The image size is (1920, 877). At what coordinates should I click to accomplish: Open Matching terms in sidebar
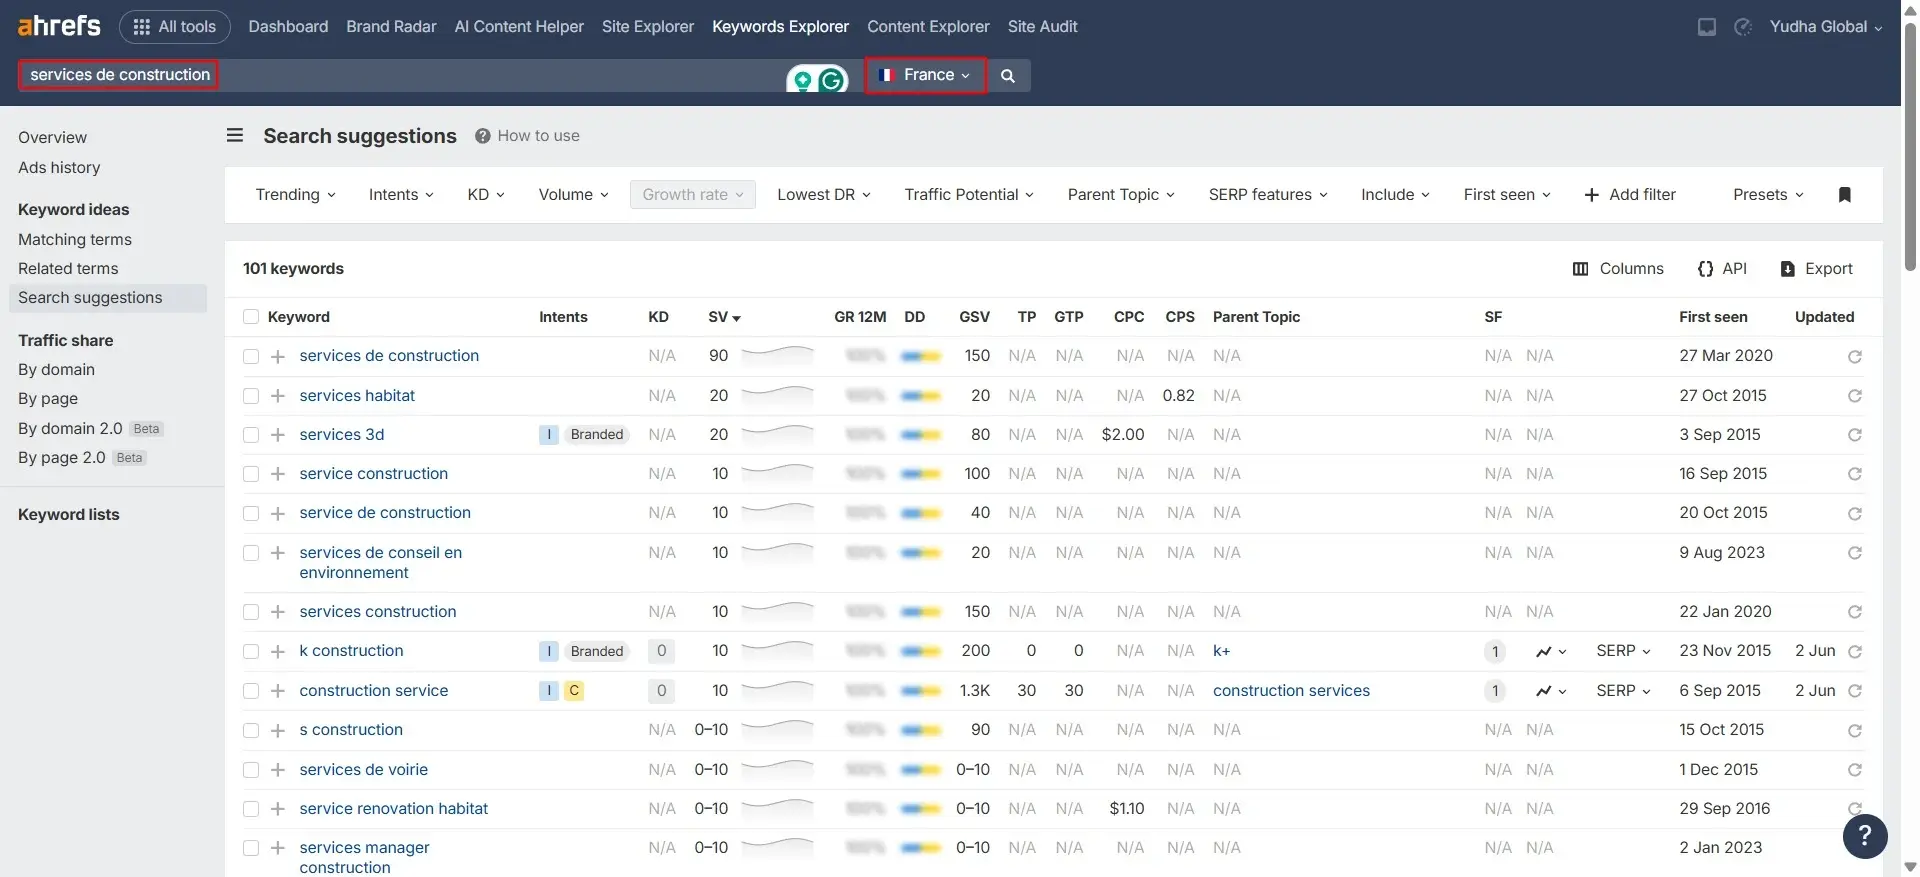pos(75,240)
